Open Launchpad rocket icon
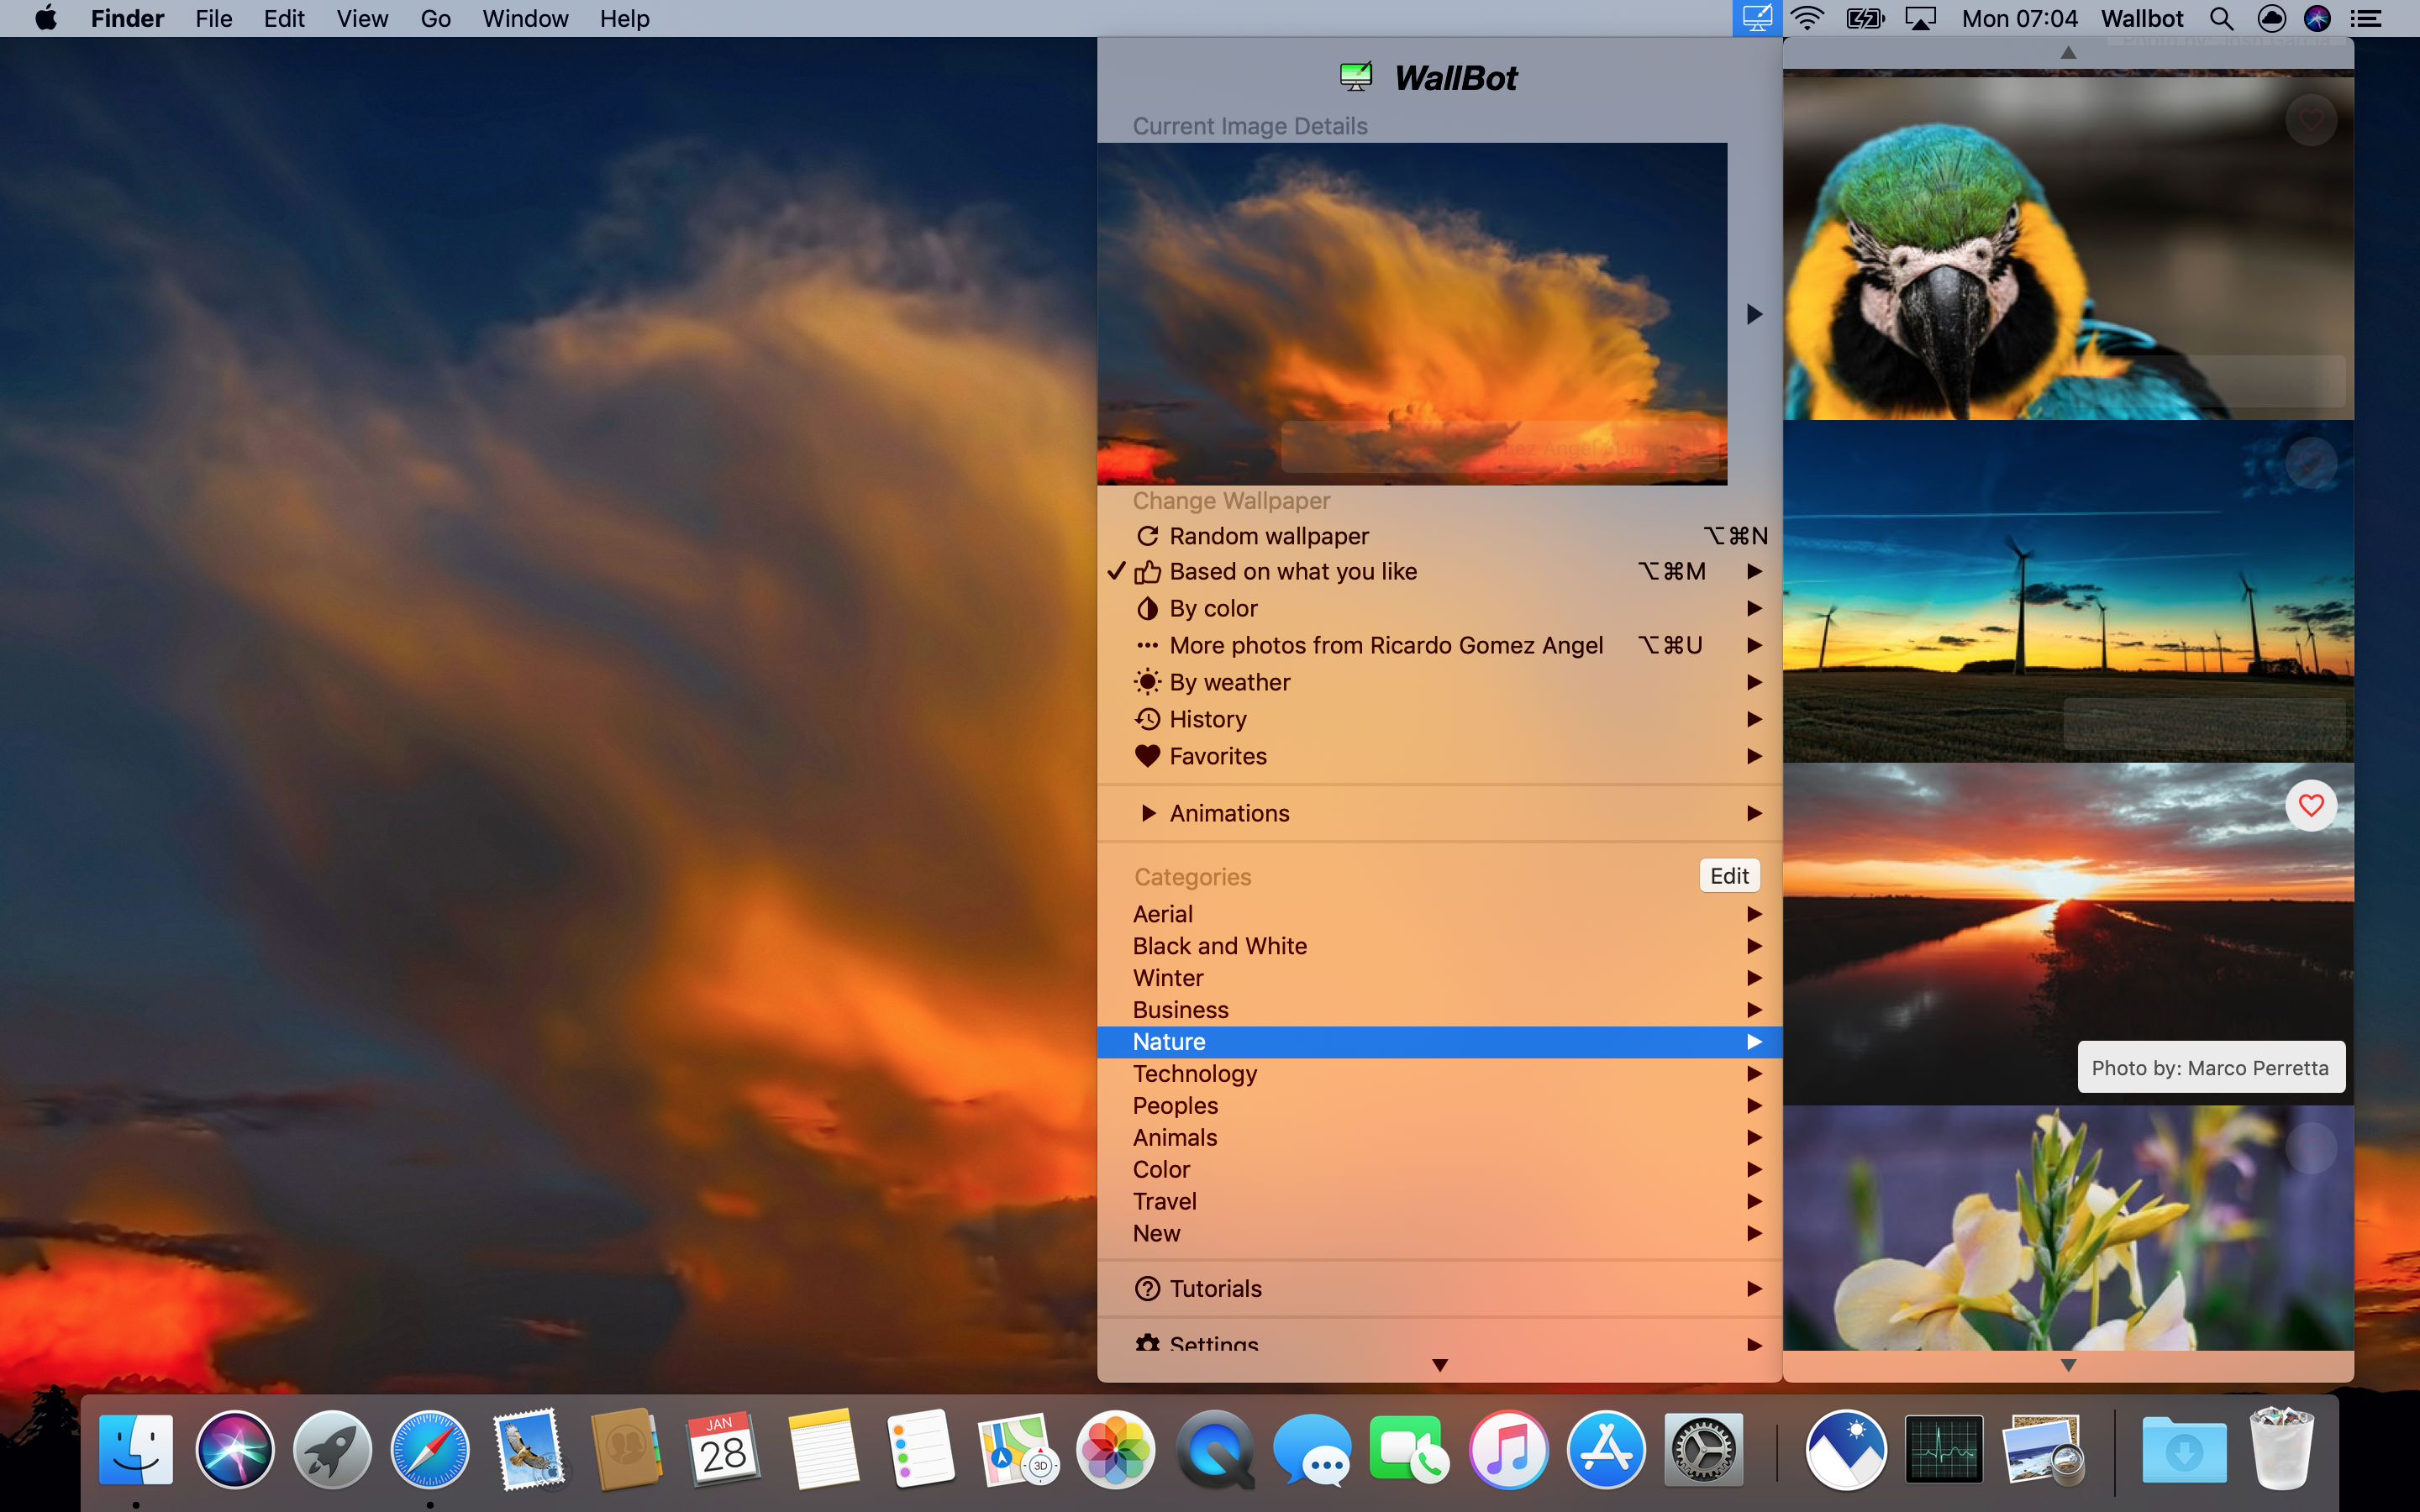2420x1512 pixels. click(x=332, y=1449)
